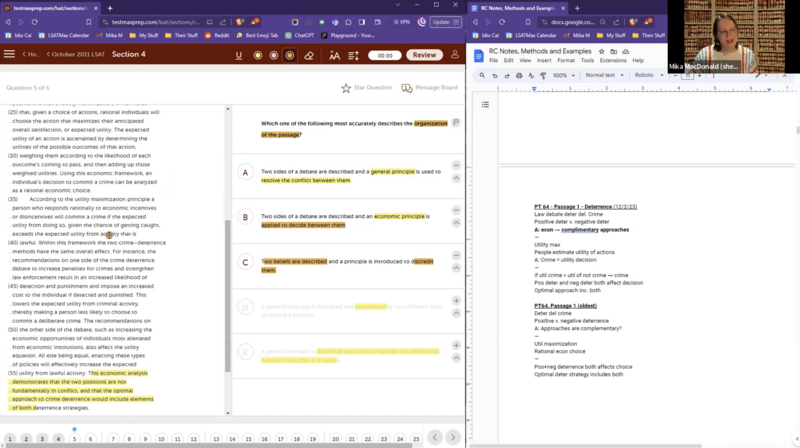Viewport: 800px width, 448px height.
Task: Expand the Roboto font dropdown
Action: 648,75
